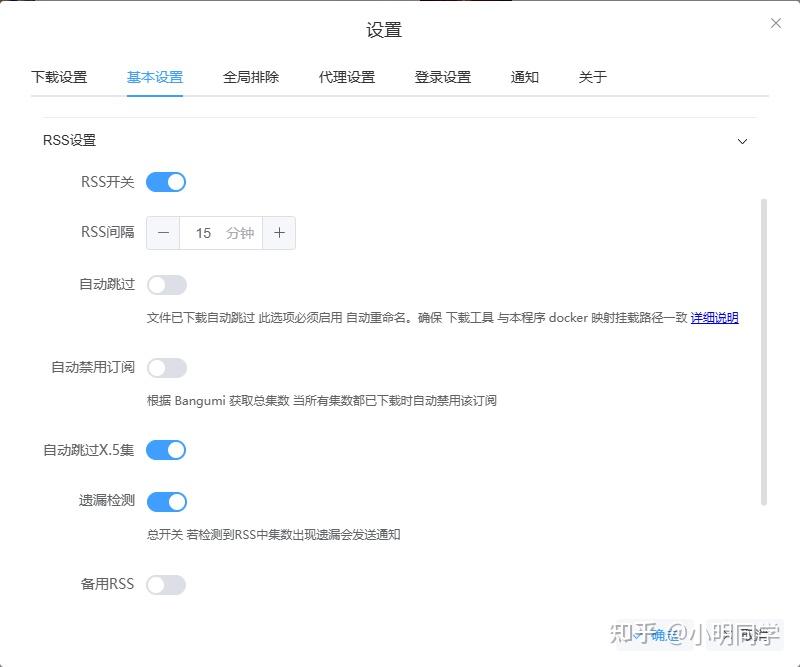Enable the 自动跳过 toggle switch
This screenshot has width=800, height=667.
[x=166, y=285]
